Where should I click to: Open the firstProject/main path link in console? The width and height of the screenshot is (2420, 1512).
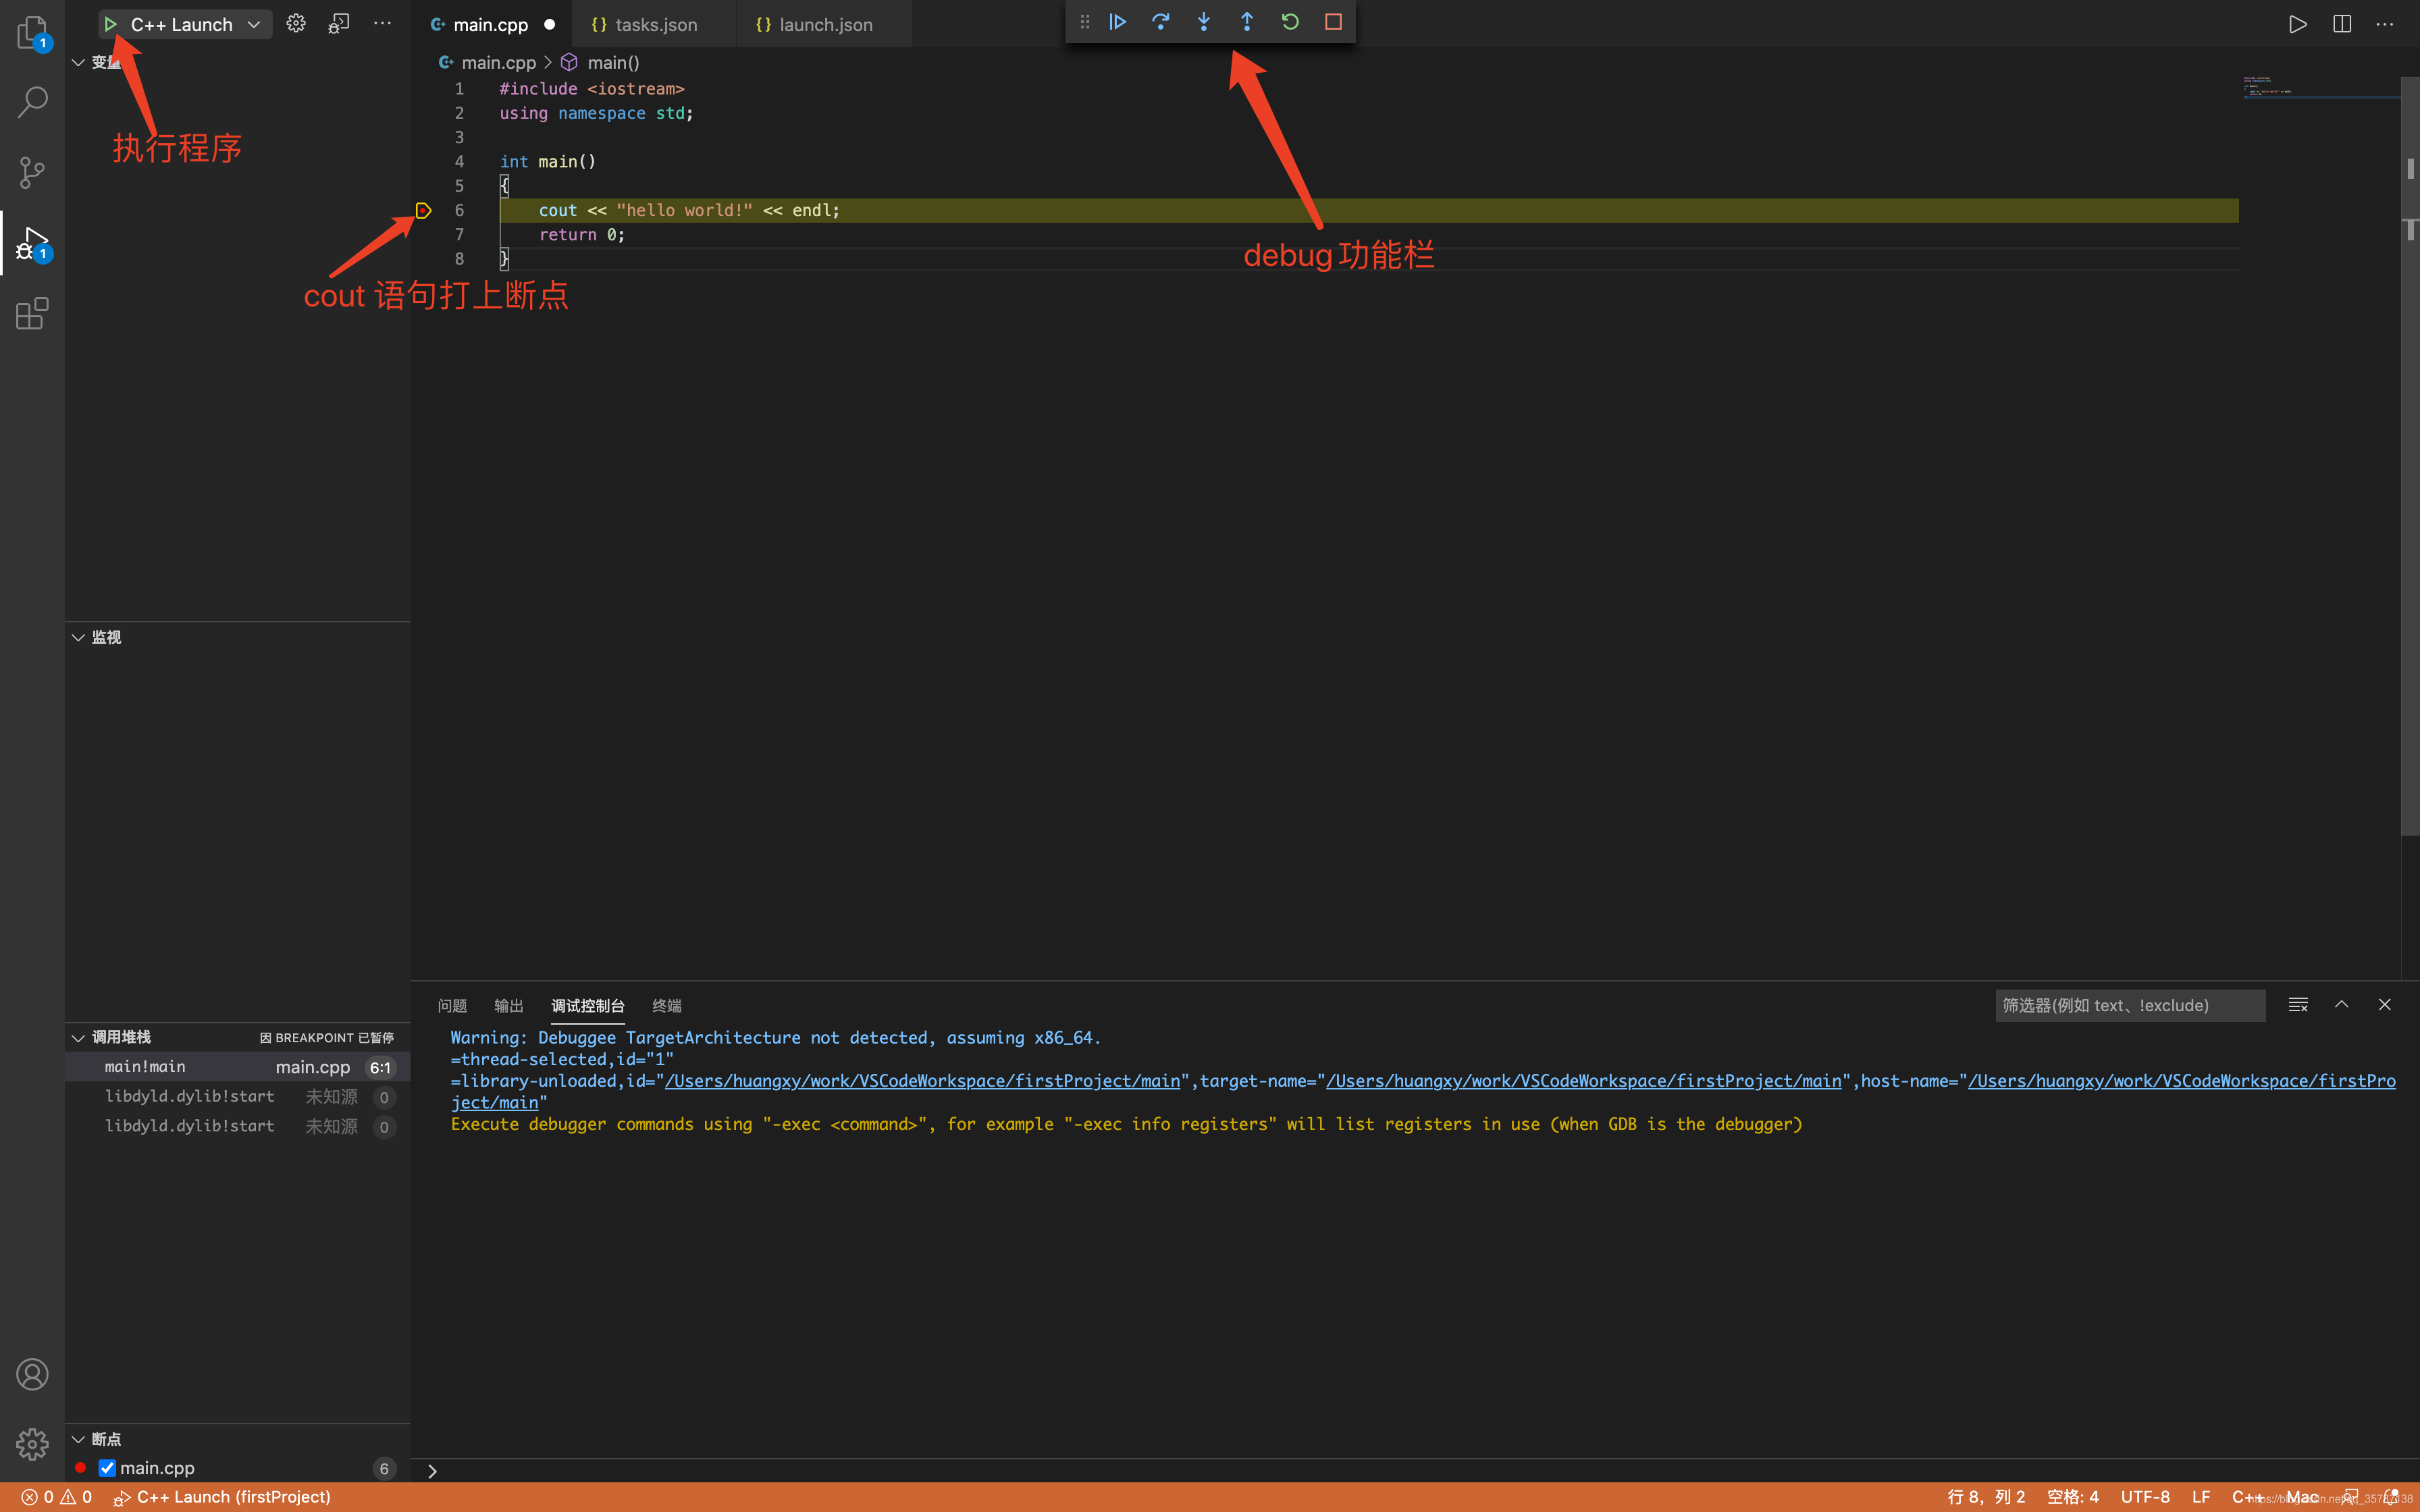[x=921, y=1081]
